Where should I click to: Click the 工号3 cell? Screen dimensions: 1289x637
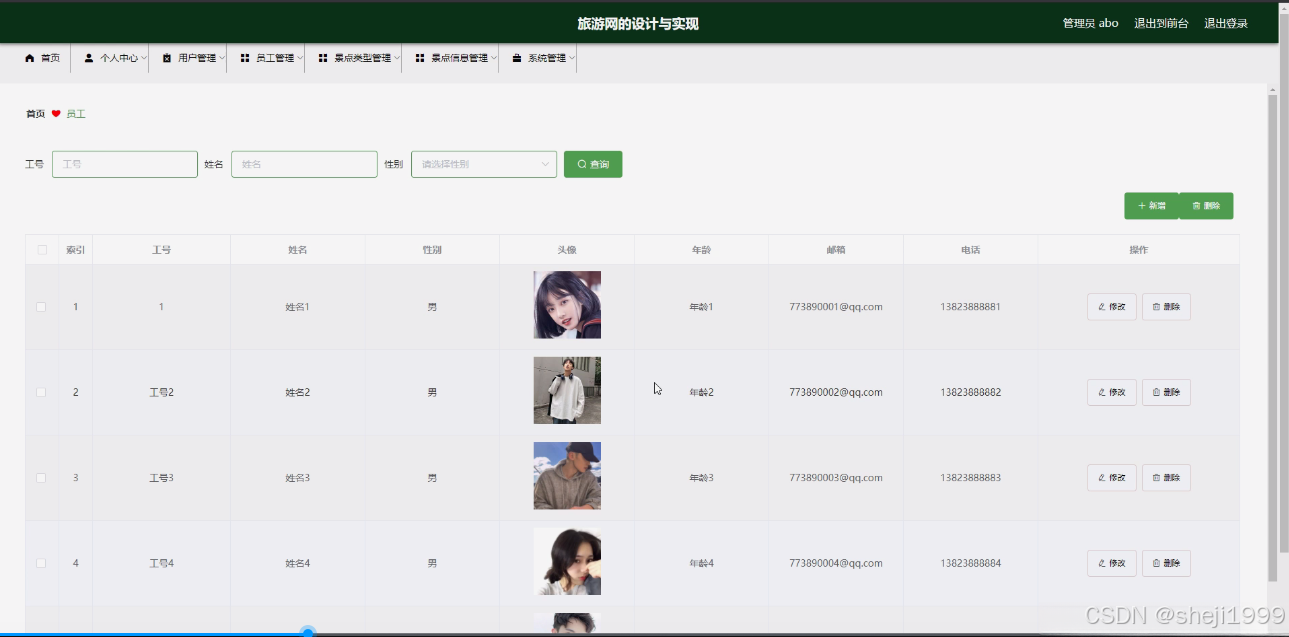(x=161, y=478)
